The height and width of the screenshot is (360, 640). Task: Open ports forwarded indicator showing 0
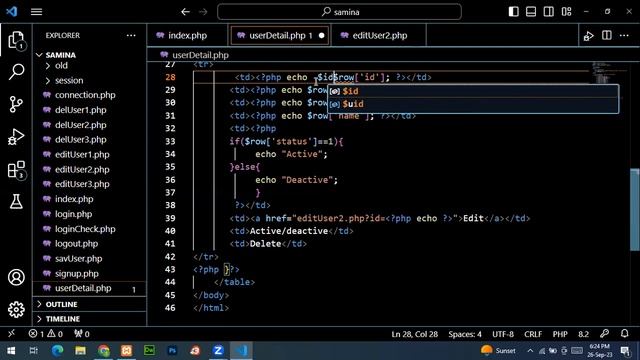point(82,334)
